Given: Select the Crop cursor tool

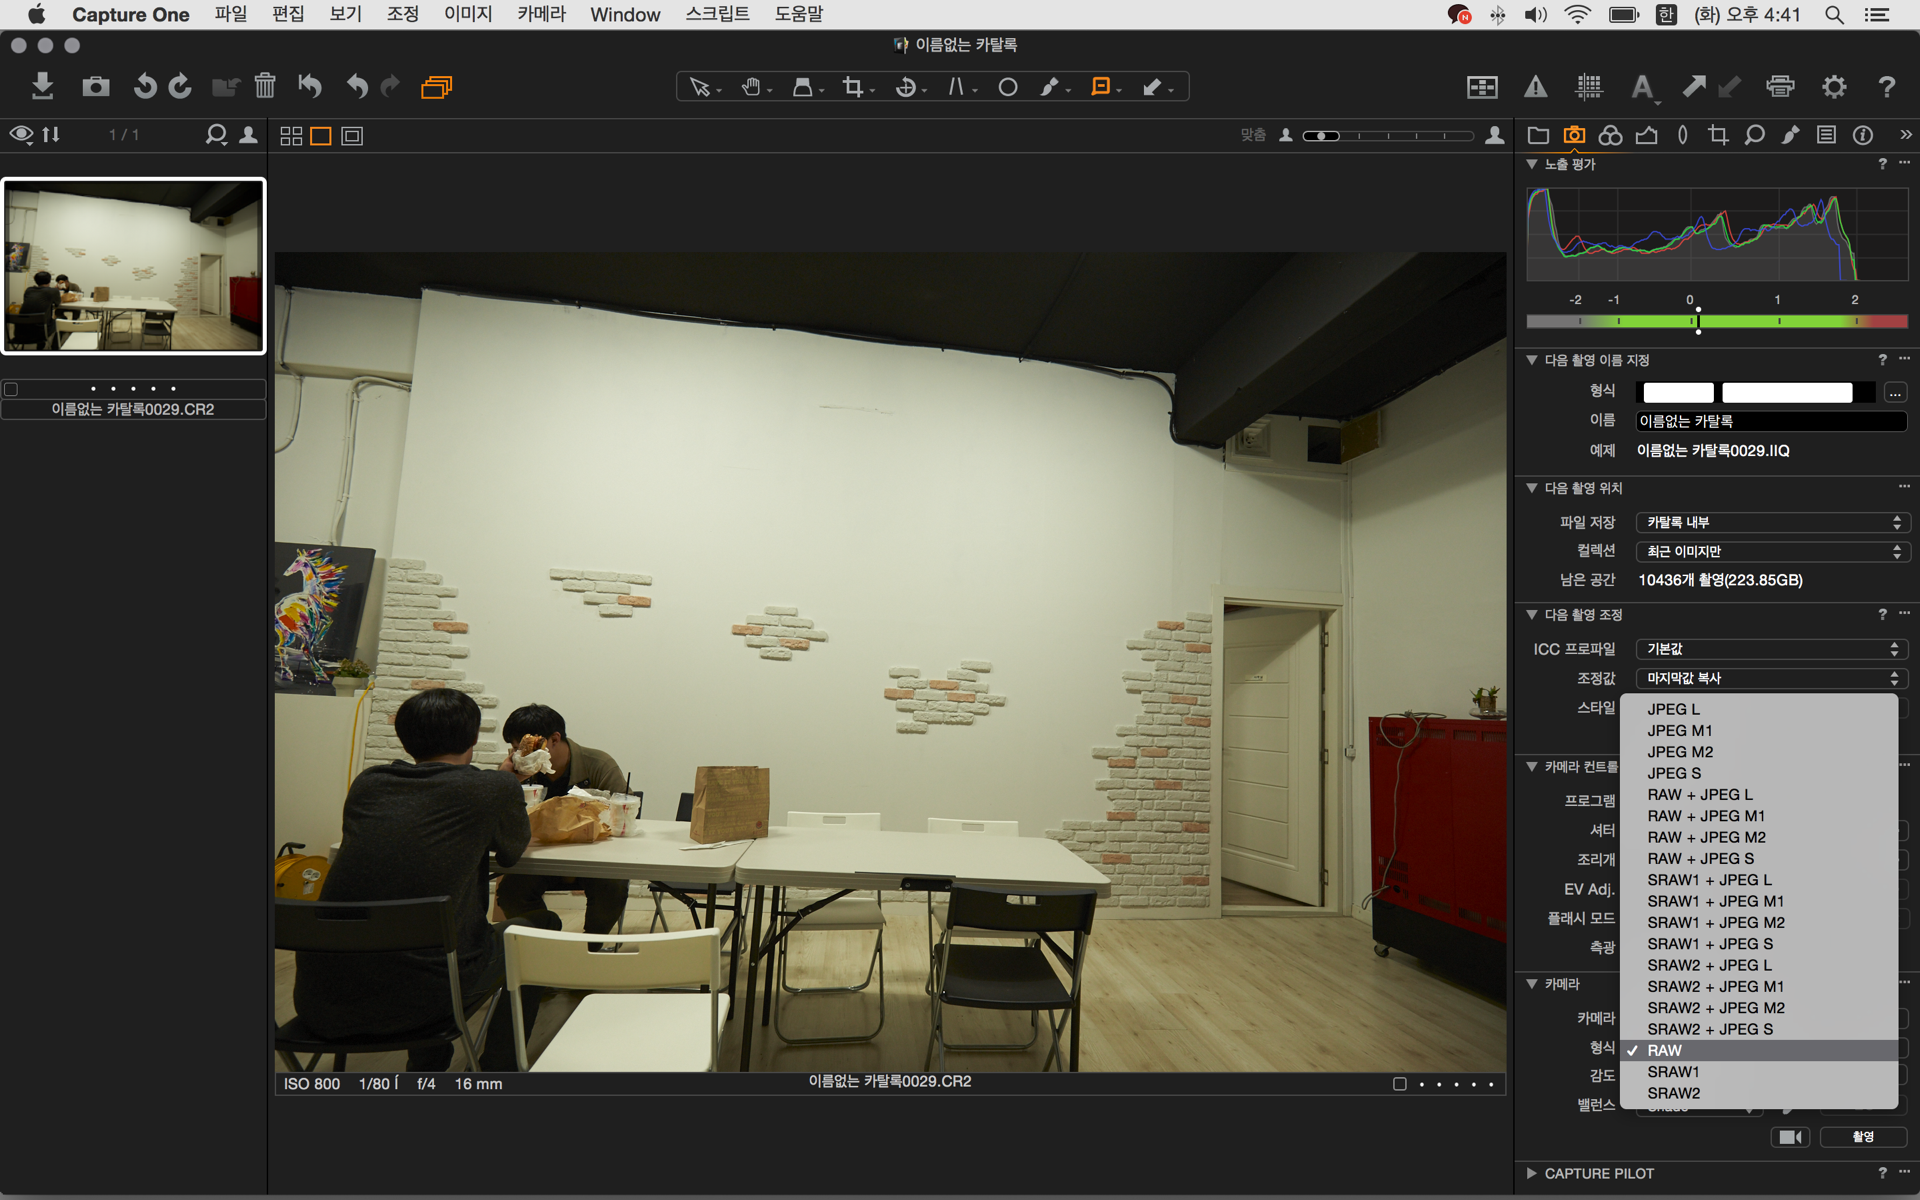Looking at the screenshot, I should coord(853,87).
